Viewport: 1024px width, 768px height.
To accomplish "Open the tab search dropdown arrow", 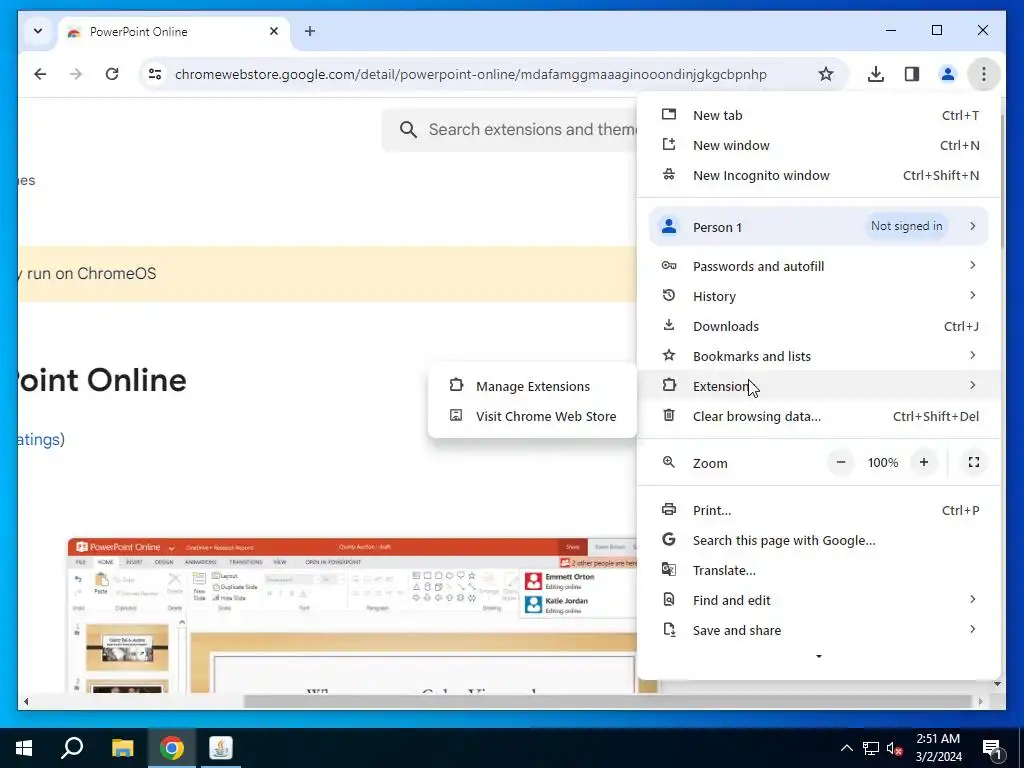I will (38, 31).
